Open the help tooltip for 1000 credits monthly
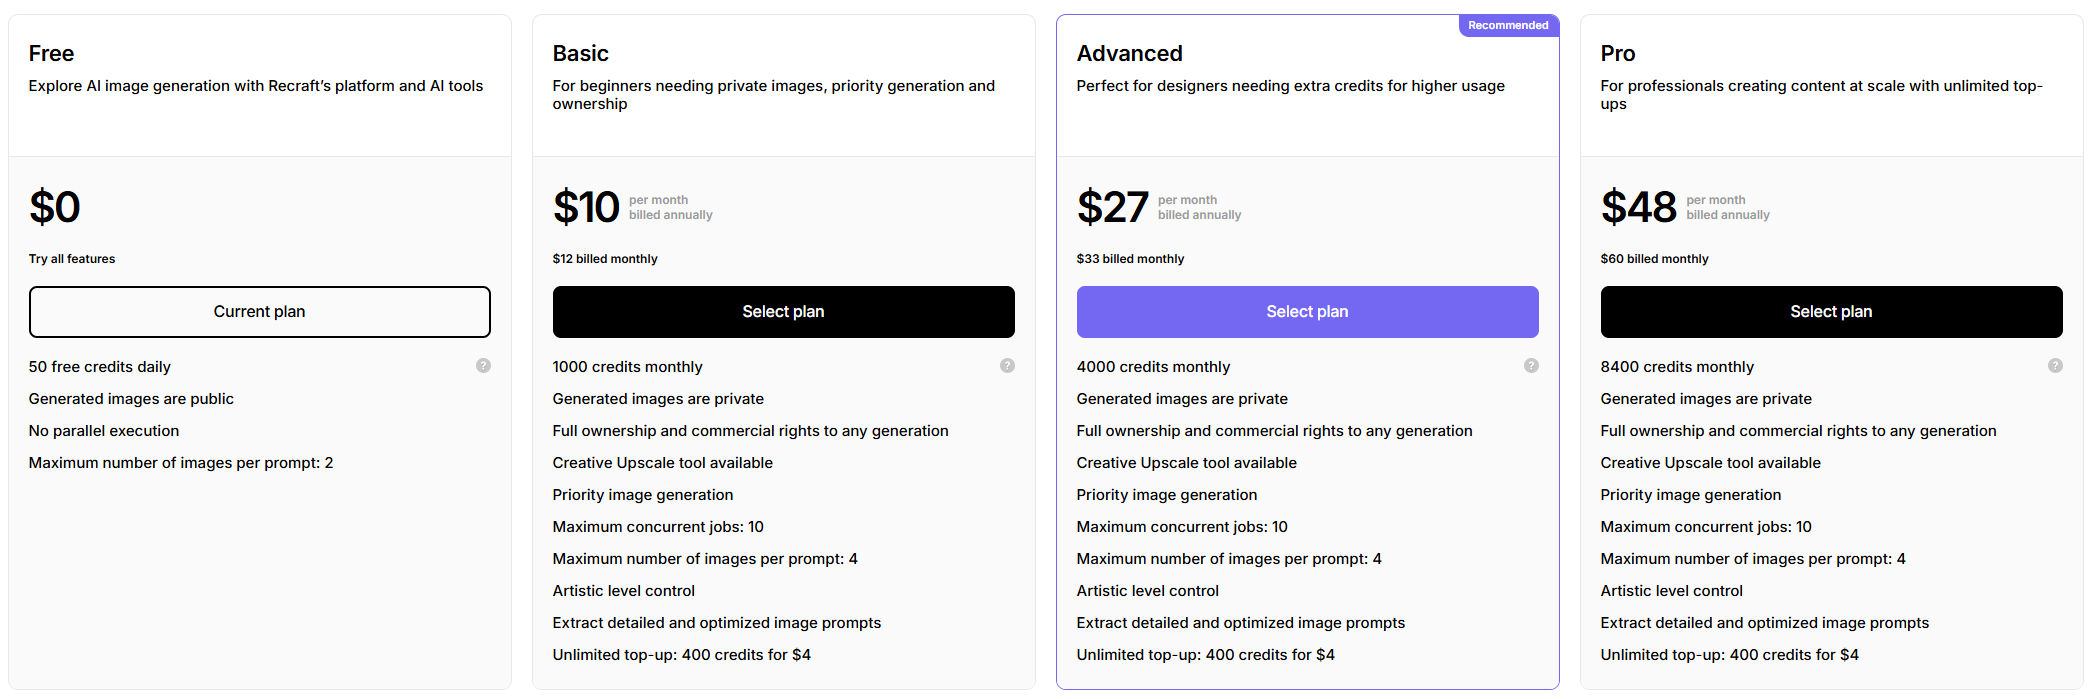 tap(1007, 366)
